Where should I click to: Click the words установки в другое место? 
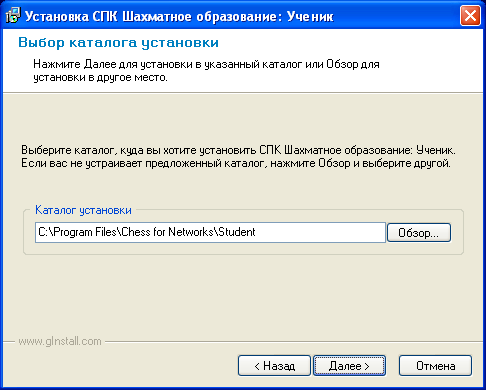click(x=100, y=78)
